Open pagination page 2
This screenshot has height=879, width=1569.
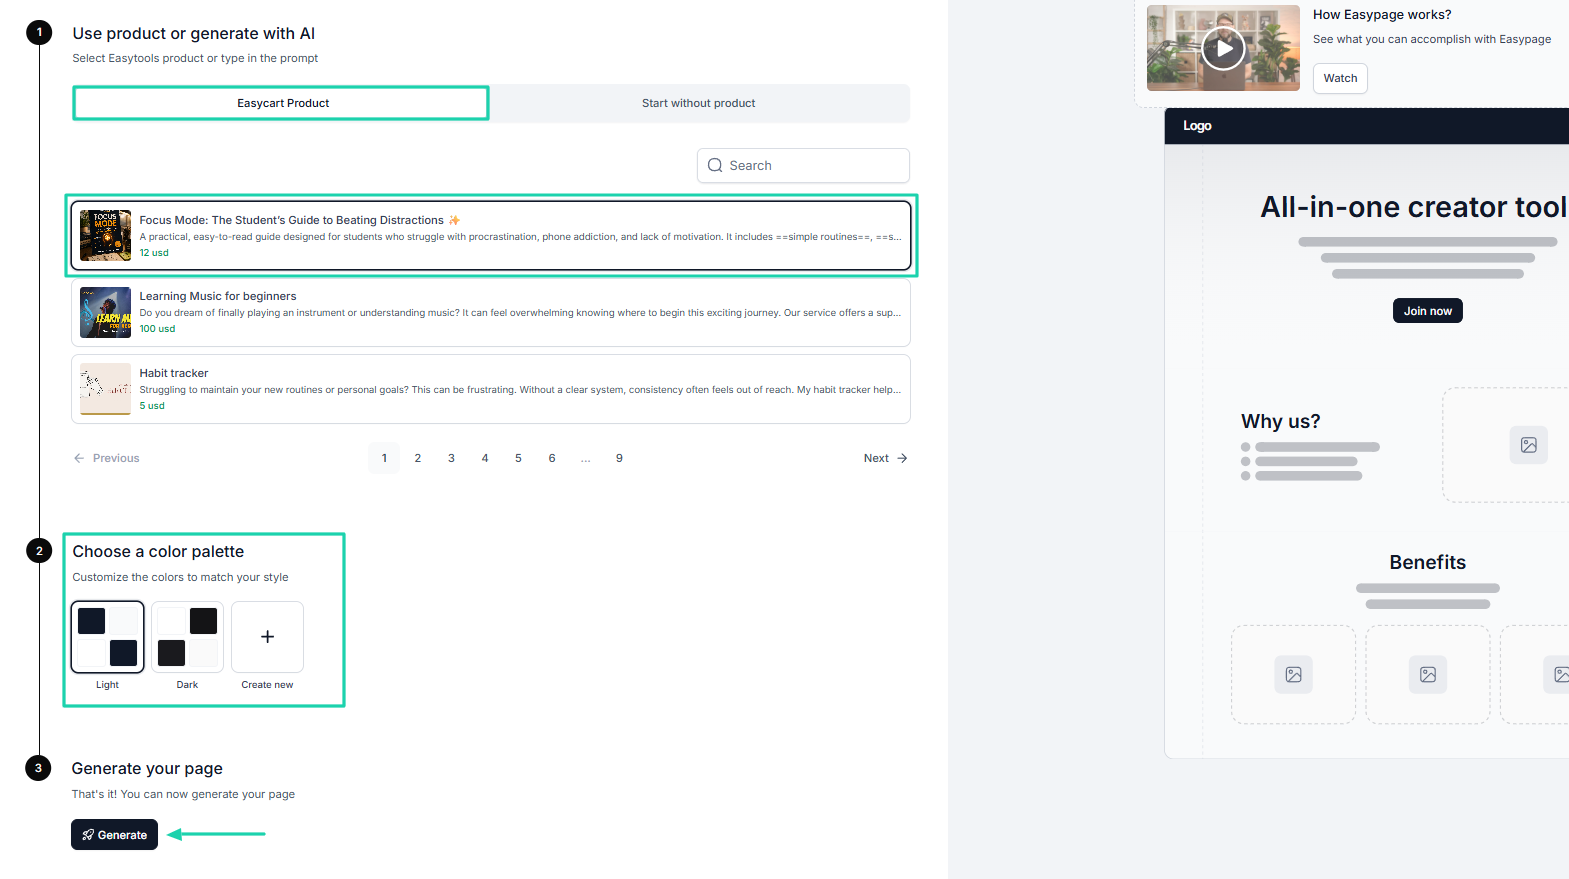point(418,458)
